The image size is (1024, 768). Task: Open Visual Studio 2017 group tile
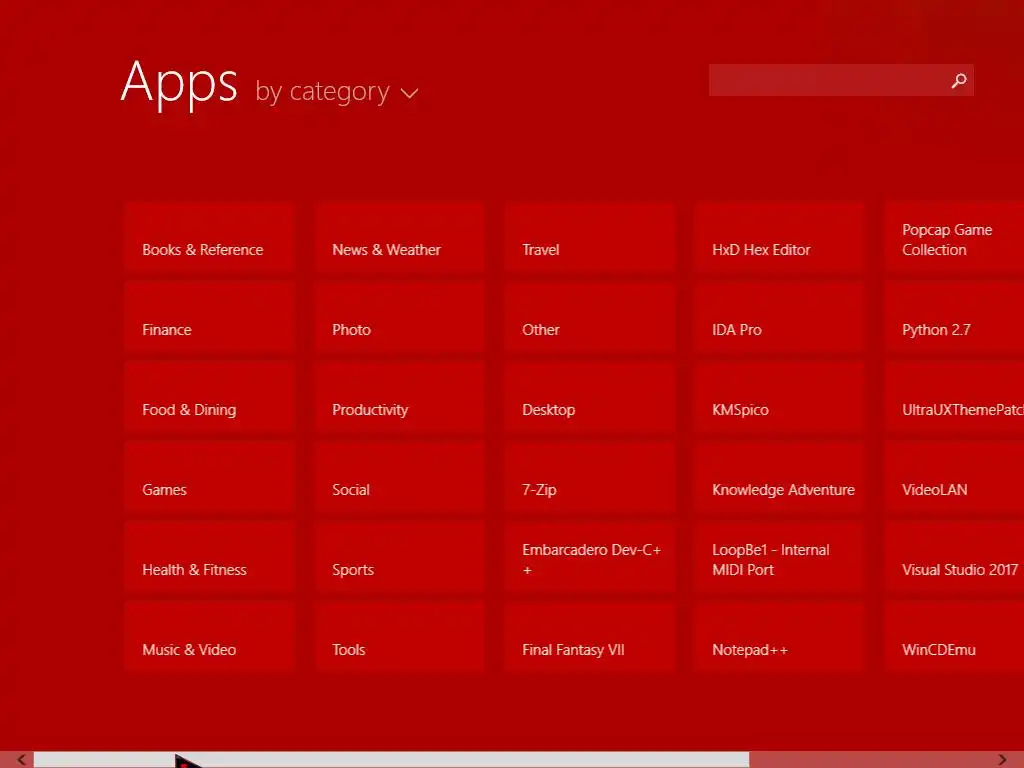click(954, 557)
